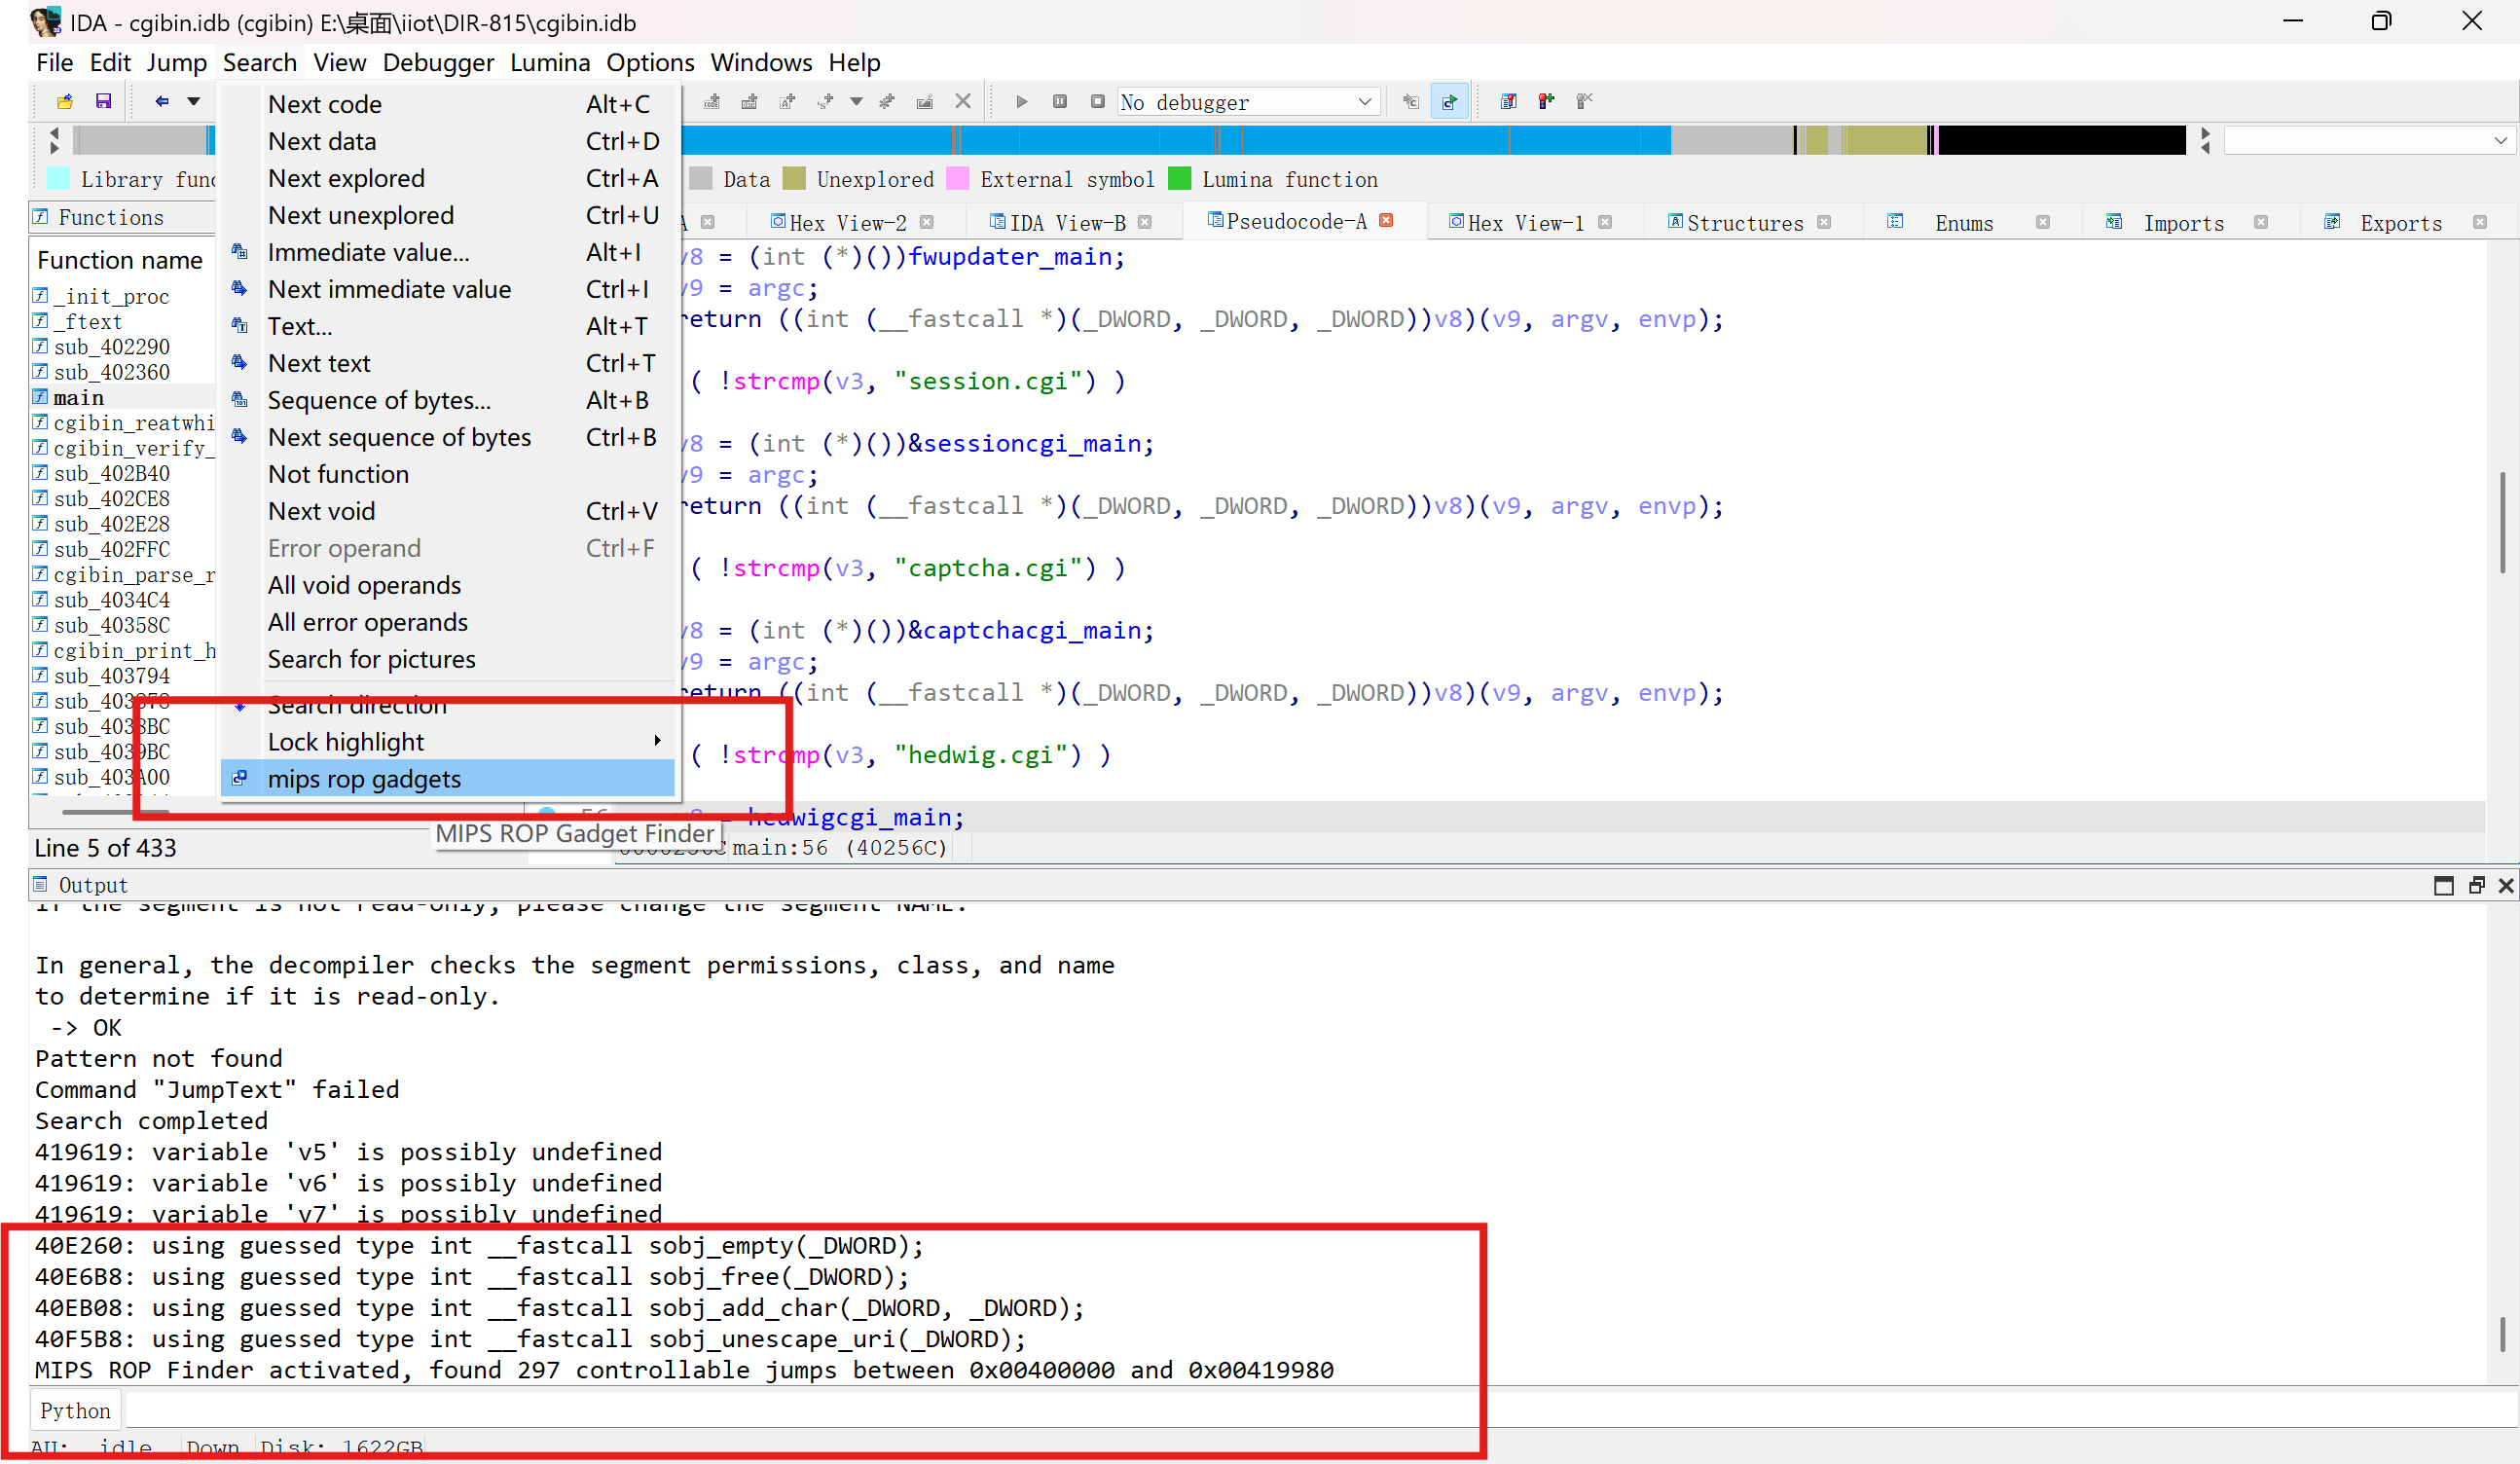This screenshot has width=2520, height=1464.
Task: Toggle the highlighted C run-to-cursor icon
Action: [1449, 101]
